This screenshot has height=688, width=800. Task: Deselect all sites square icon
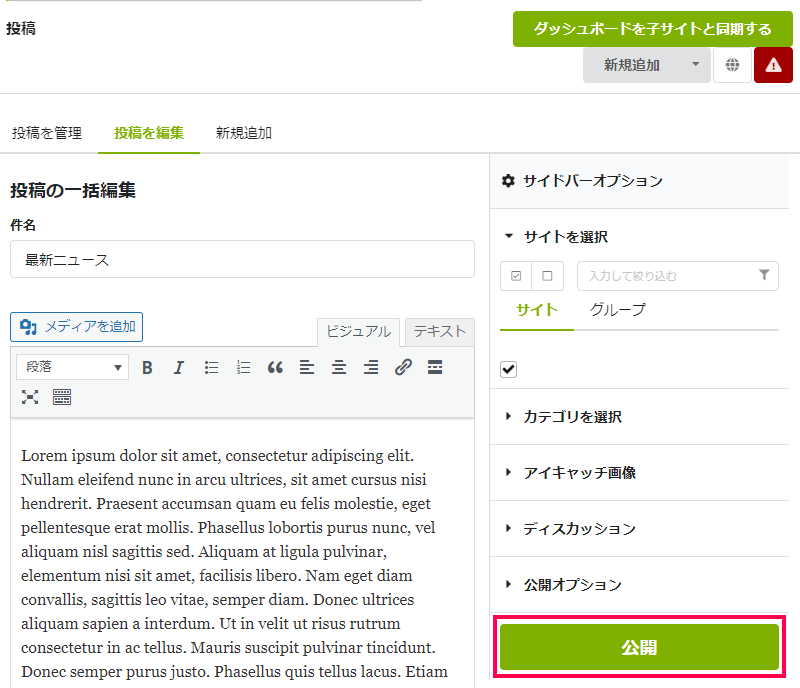[547, 276]
